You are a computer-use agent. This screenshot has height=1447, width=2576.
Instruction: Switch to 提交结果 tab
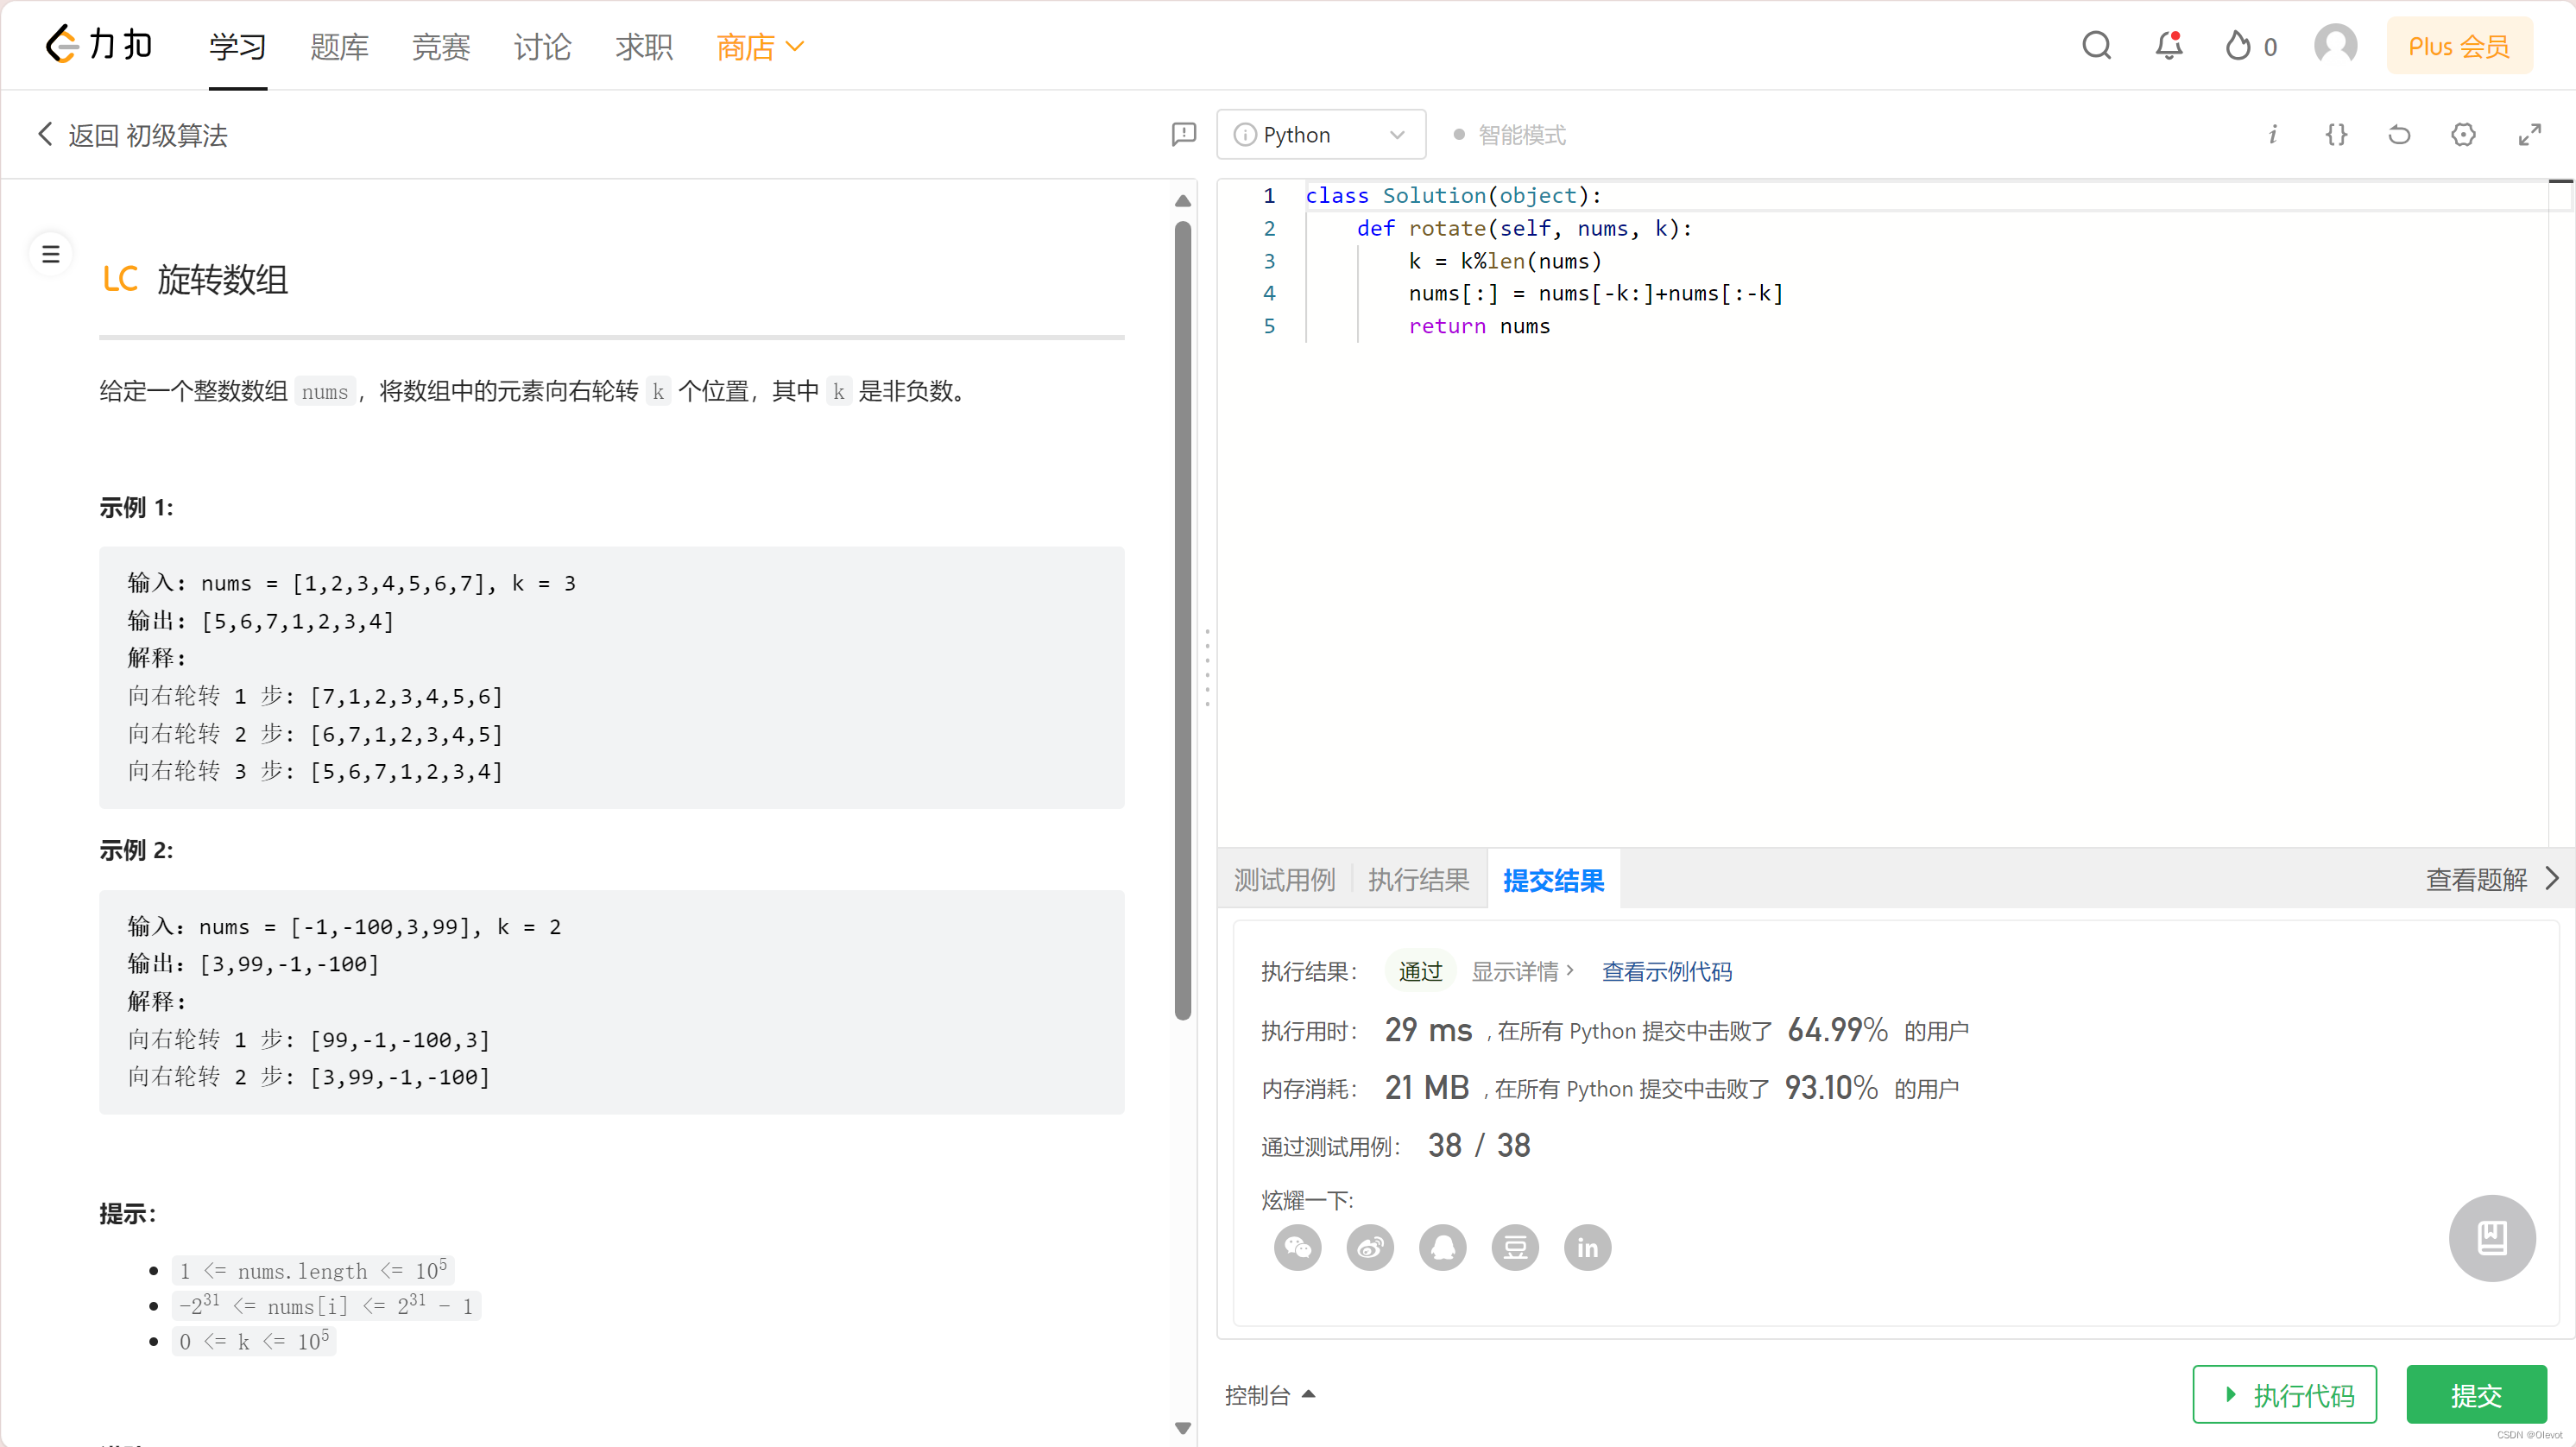[x=1553, y=879]
